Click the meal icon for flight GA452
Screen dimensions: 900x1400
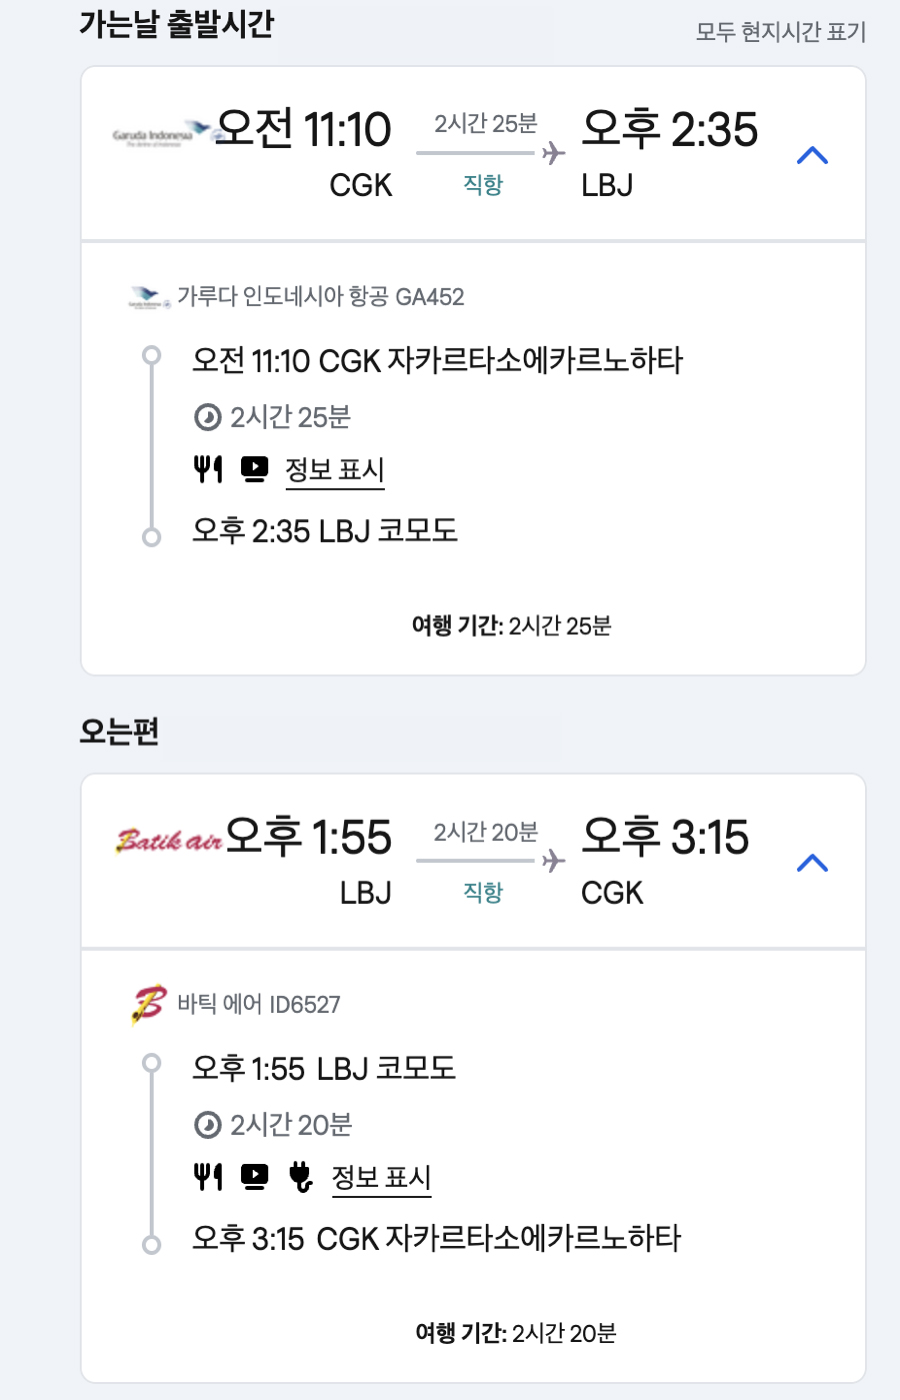coord(208,469)
